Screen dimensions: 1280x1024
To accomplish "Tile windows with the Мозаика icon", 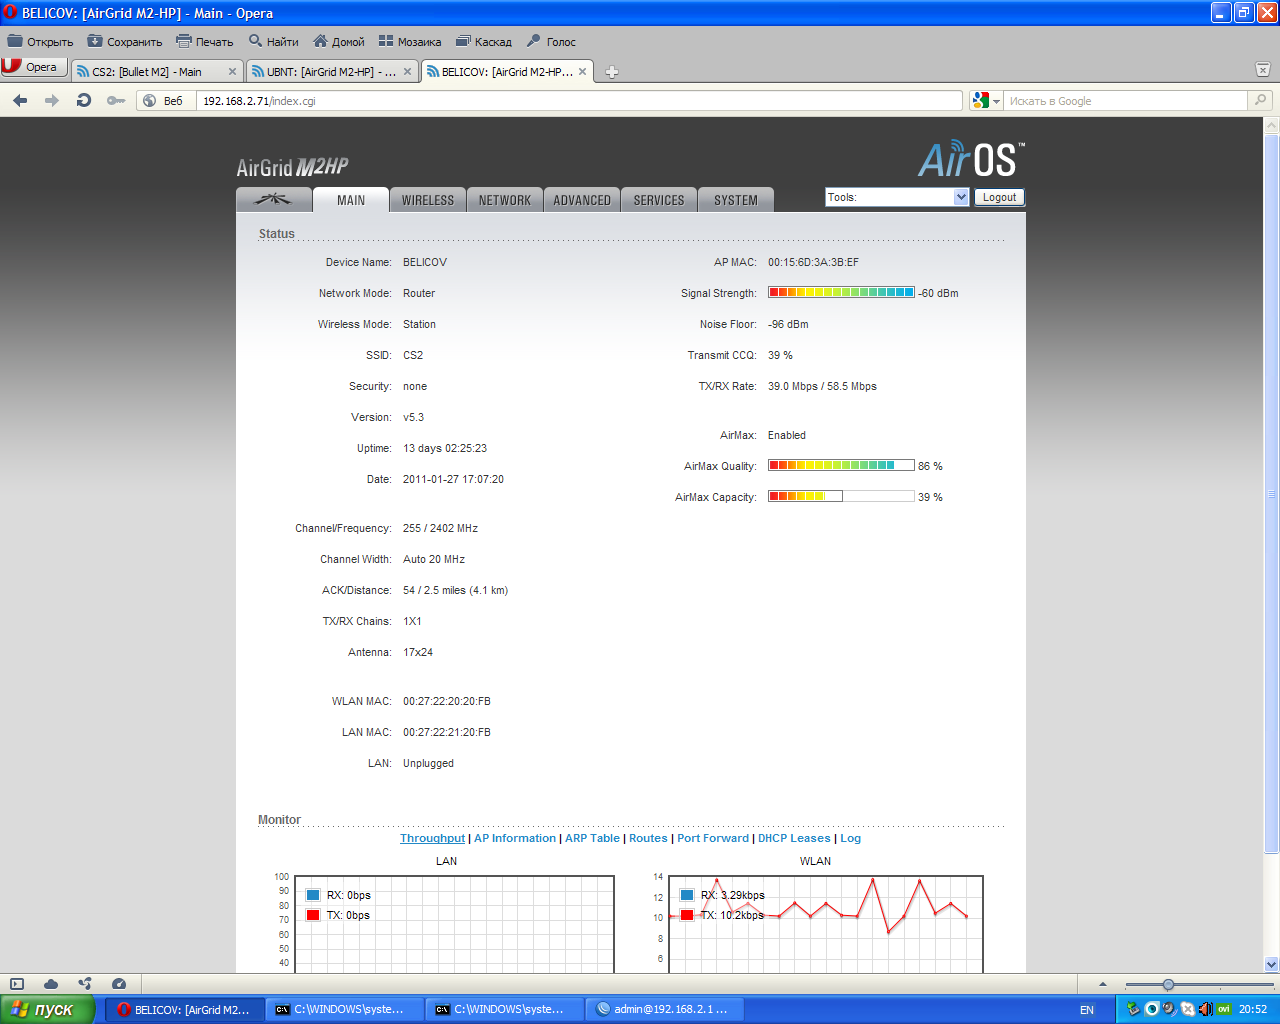I will tap(386, 41).
